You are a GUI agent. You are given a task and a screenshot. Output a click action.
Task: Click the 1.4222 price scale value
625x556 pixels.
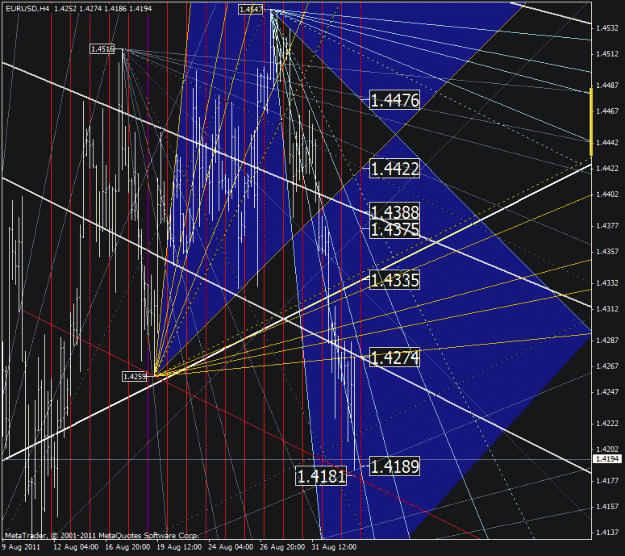click(607, 423)
